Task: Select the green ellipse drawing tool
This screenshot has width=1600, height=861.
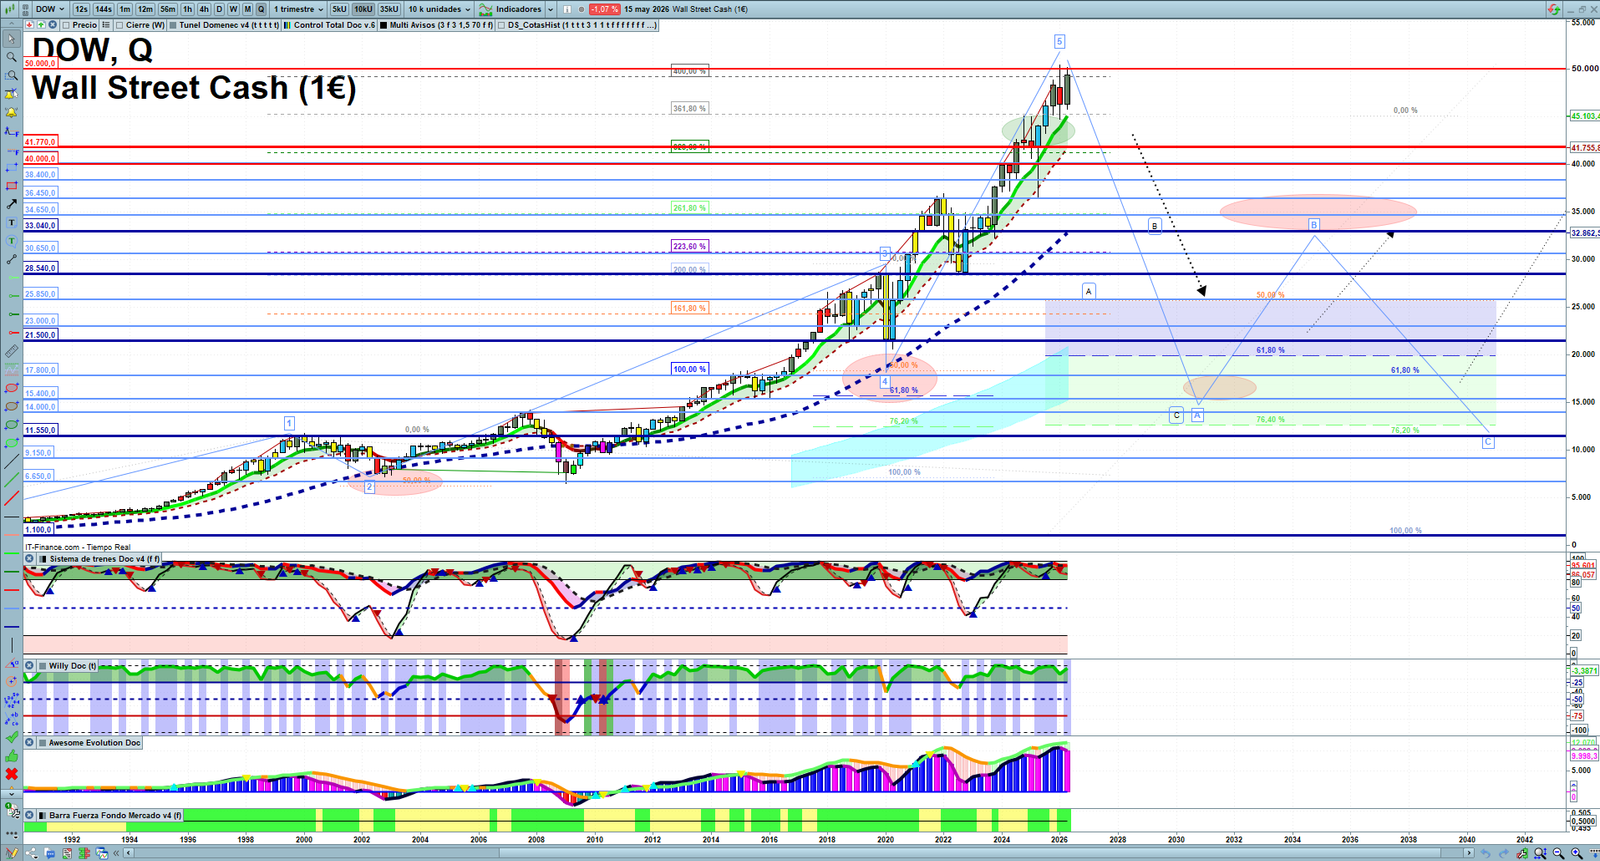Action: click(x=12, y=424)
